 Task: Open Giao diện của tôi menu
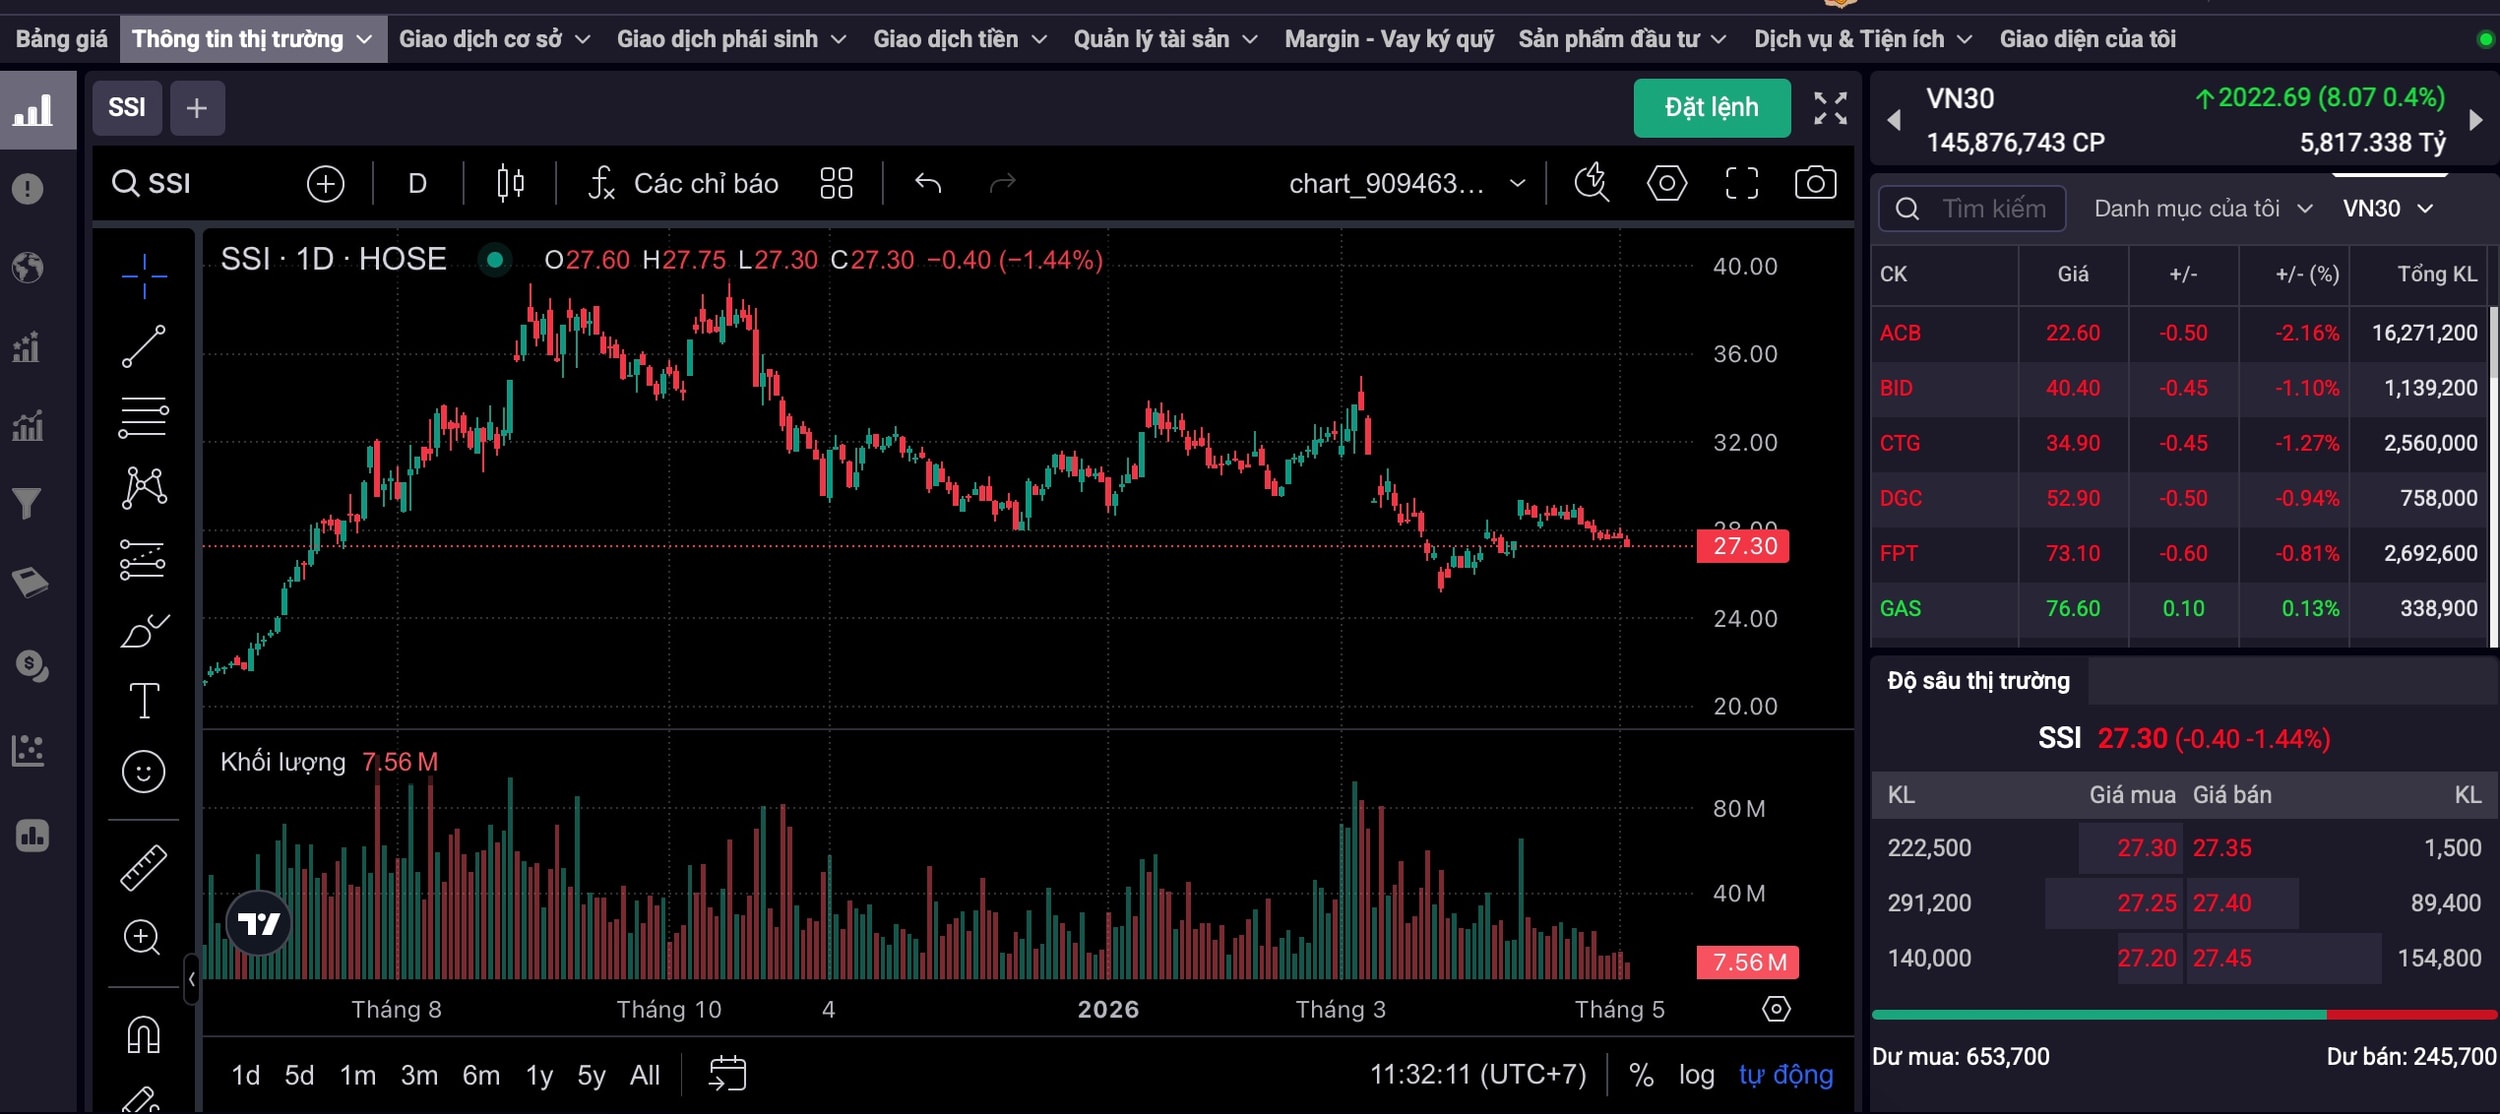(x=2088, y=39)
